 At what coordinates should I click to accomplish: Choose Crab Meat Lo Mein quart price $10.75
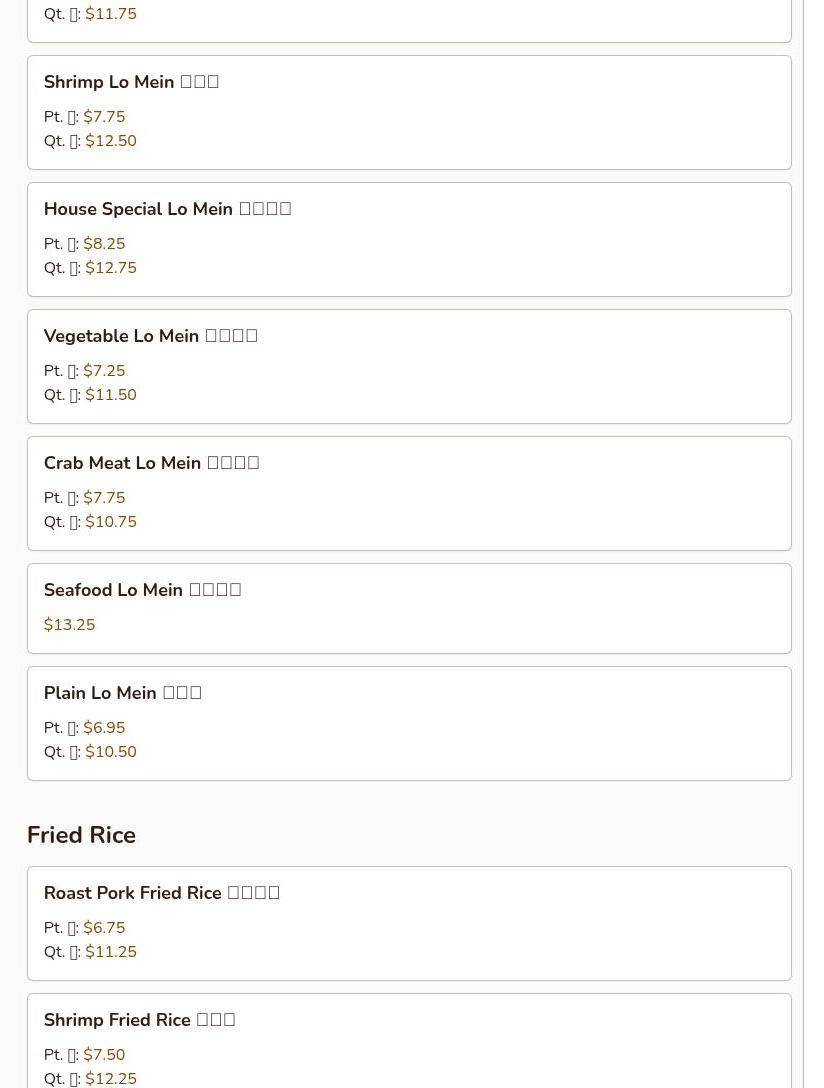click(111, 522)
